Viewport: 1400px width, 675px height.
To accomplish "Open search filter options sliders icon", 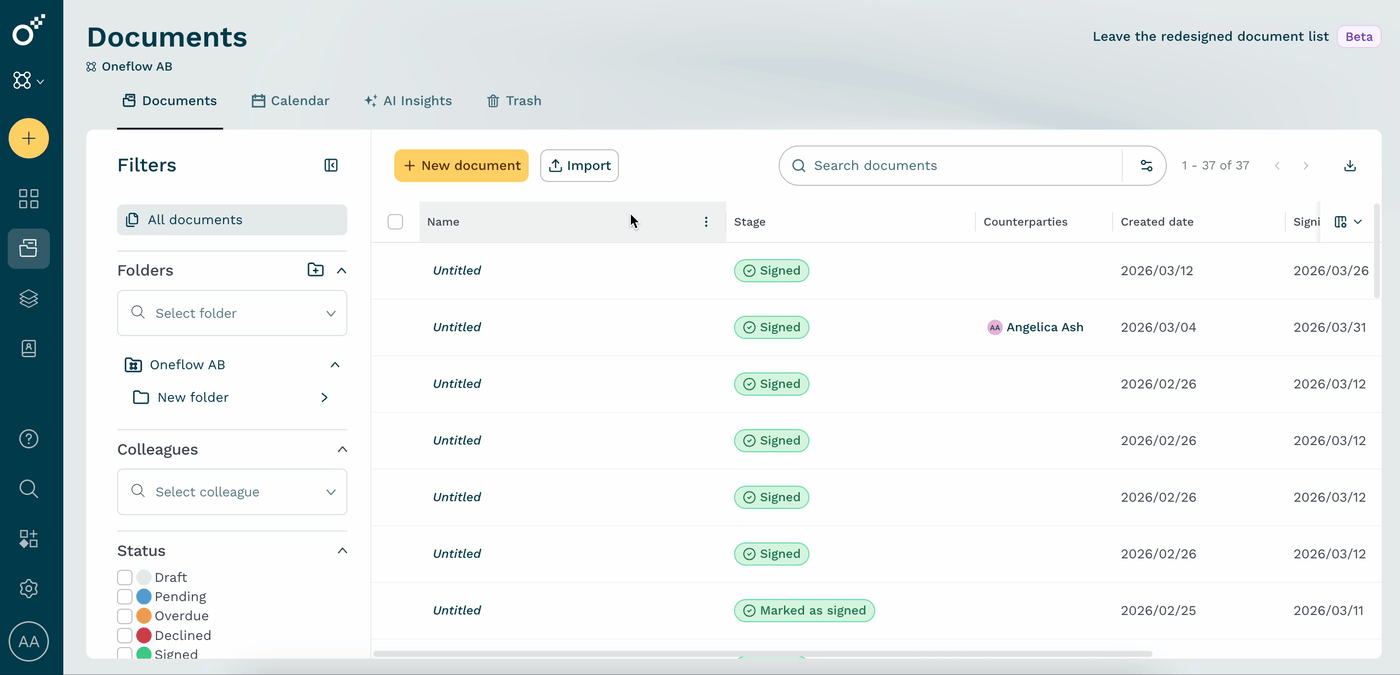I will [x=1146, y=166].
